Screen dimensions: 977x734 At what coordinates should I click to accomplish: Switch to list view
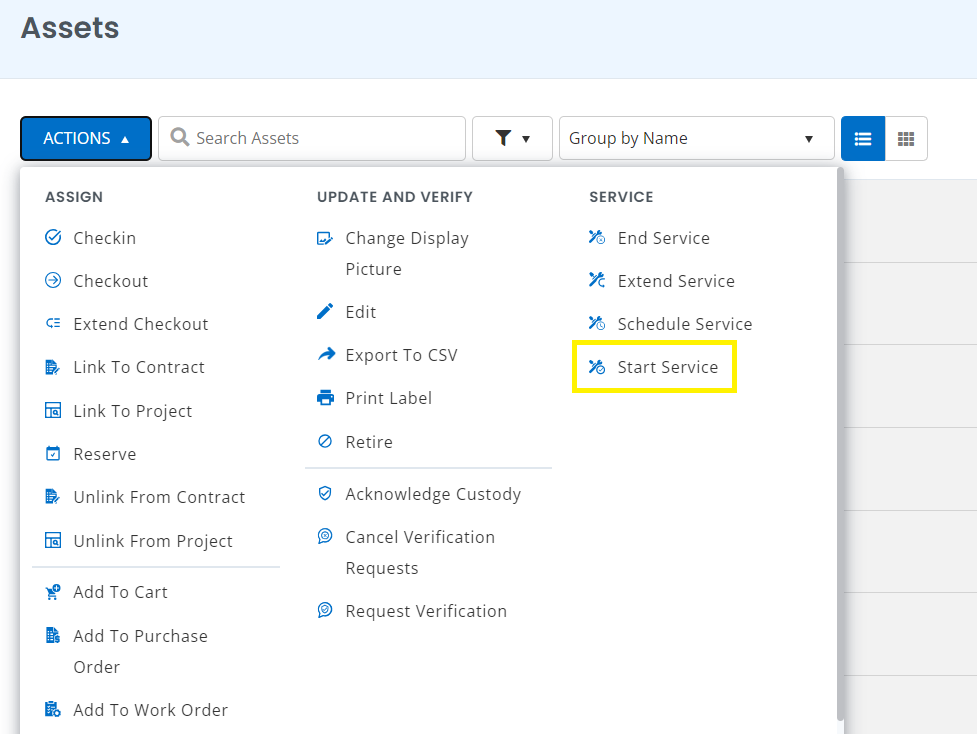point(863,139)
